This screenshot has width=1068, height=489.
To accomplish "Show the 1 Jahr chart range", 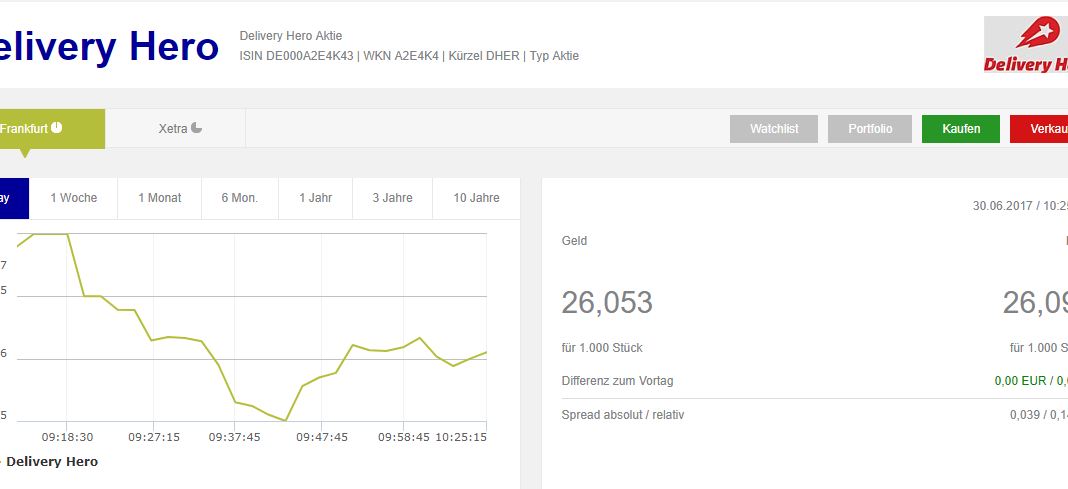I will [x=315, y=198].
